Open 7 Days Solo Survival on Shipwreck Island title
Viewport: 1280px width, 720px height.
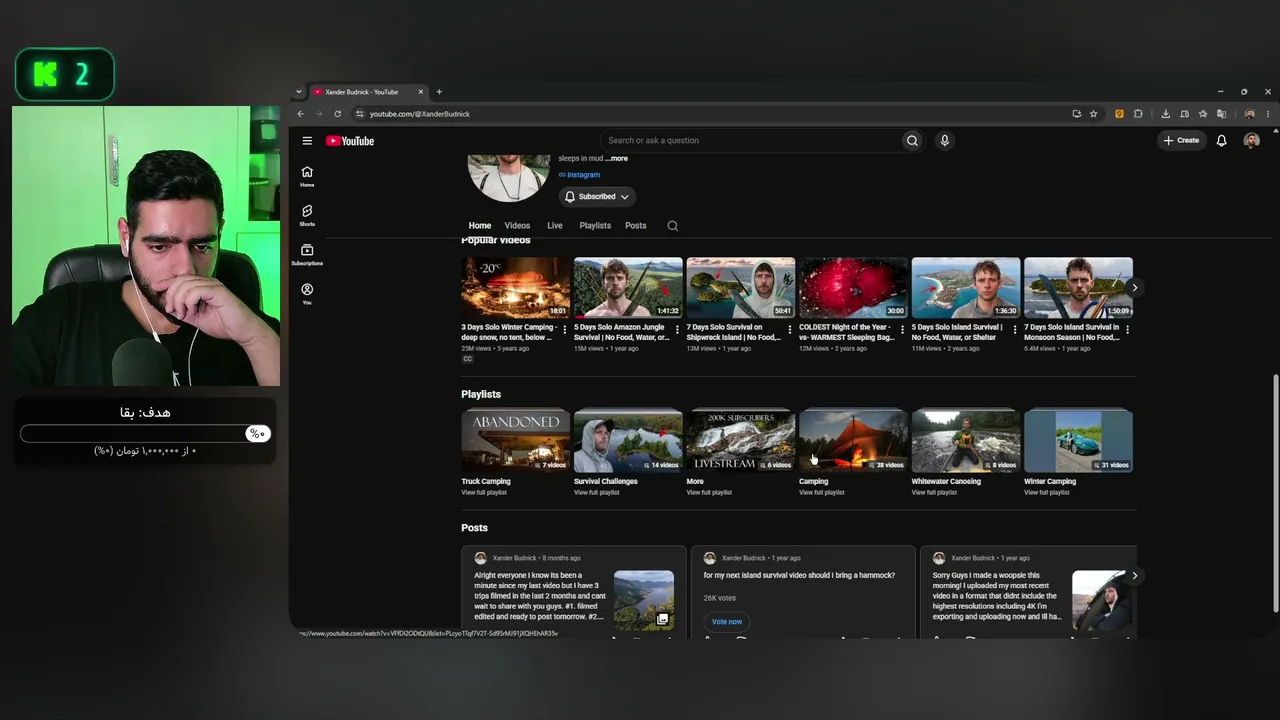coord(733,332)
